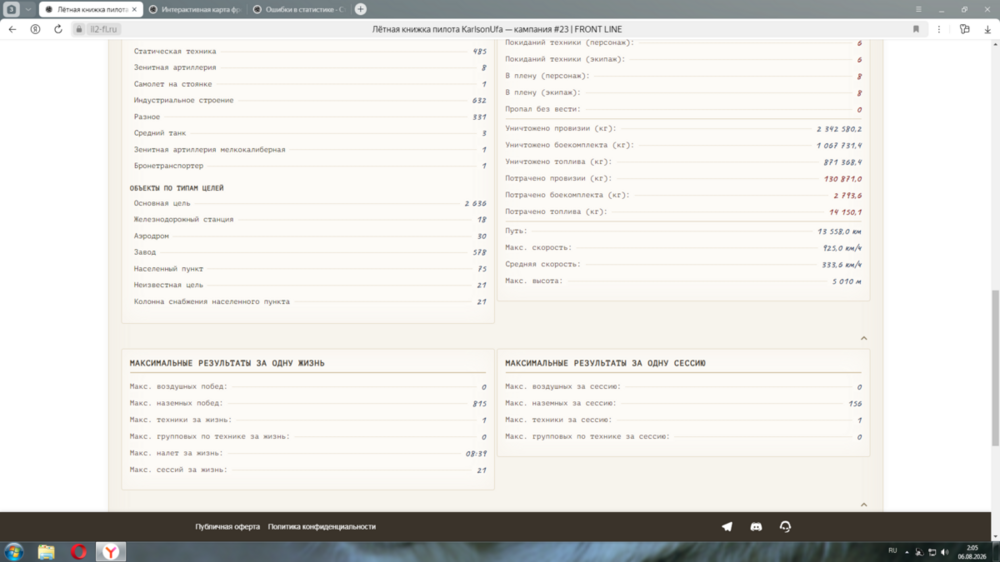Open the Telegram link in the footer

[x=726, y=526]
